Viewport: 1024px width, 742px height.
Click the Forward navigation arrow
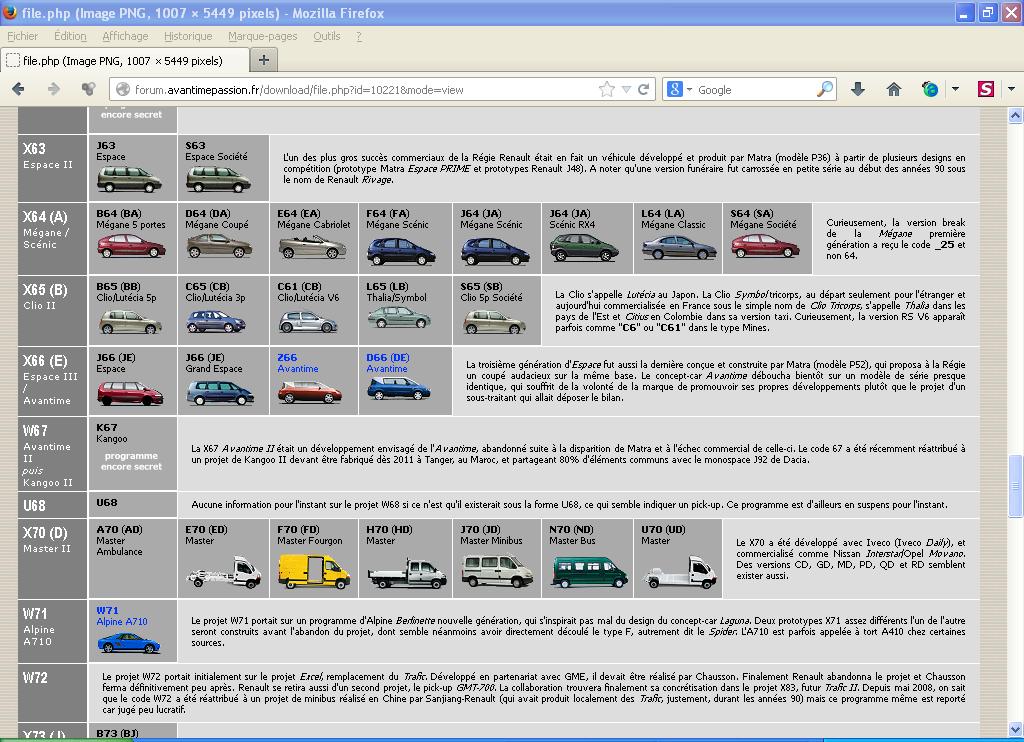(x=54, y=89)
